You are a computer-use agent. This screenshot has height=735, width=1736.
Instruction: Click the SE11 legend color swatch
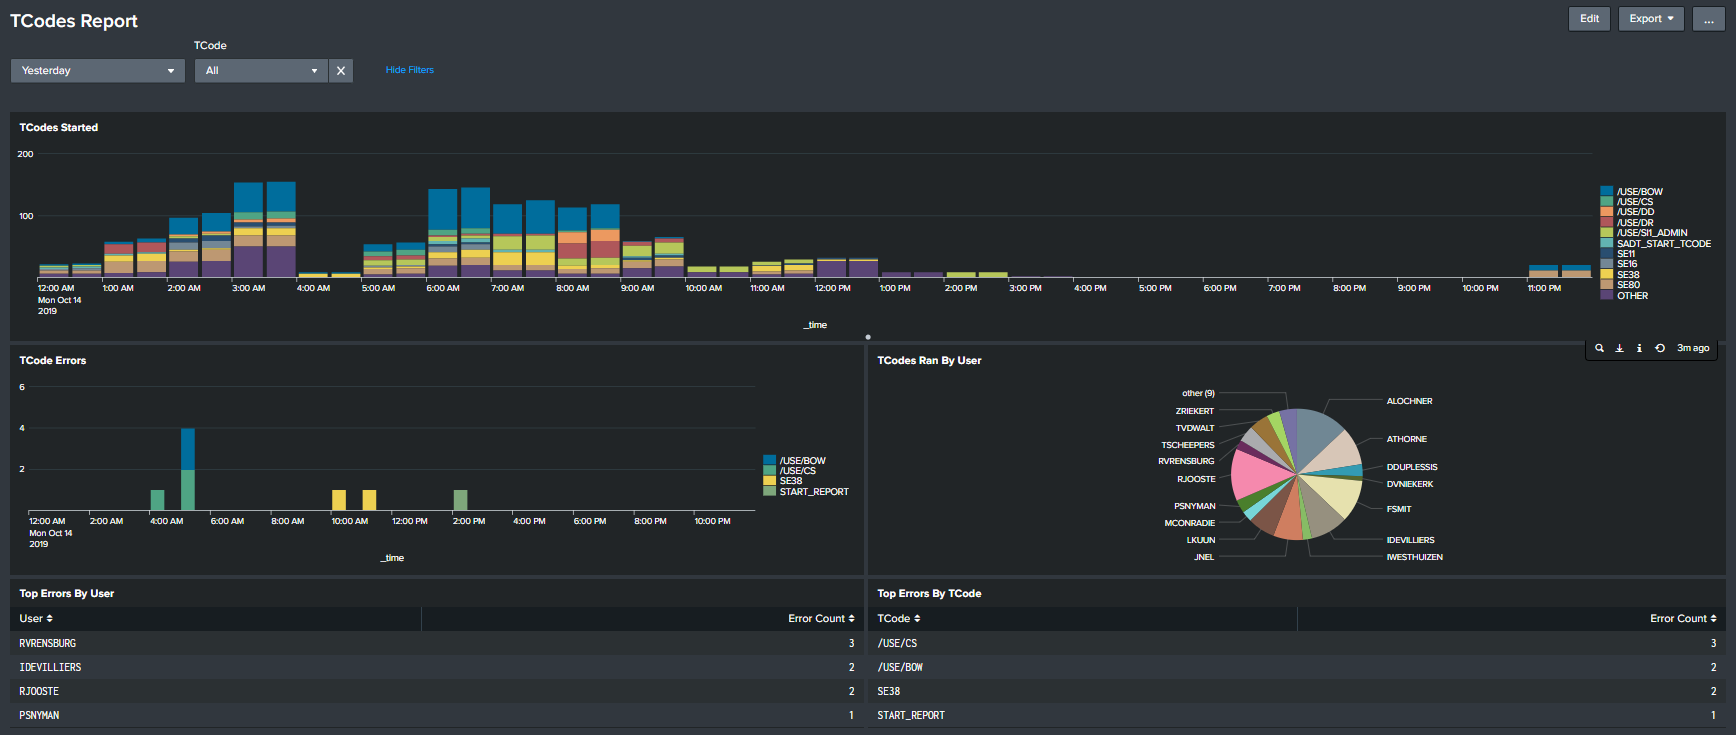pyautogui.click(x=1607, y=254)
